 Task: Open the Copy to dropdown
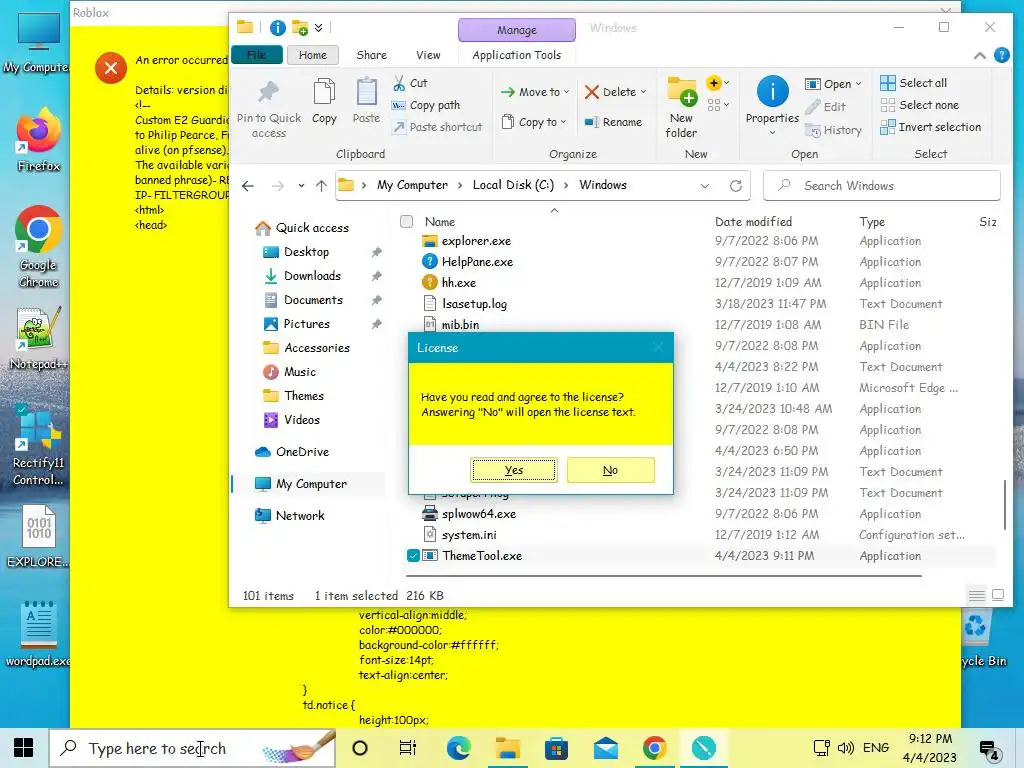(x=534, y=122)
